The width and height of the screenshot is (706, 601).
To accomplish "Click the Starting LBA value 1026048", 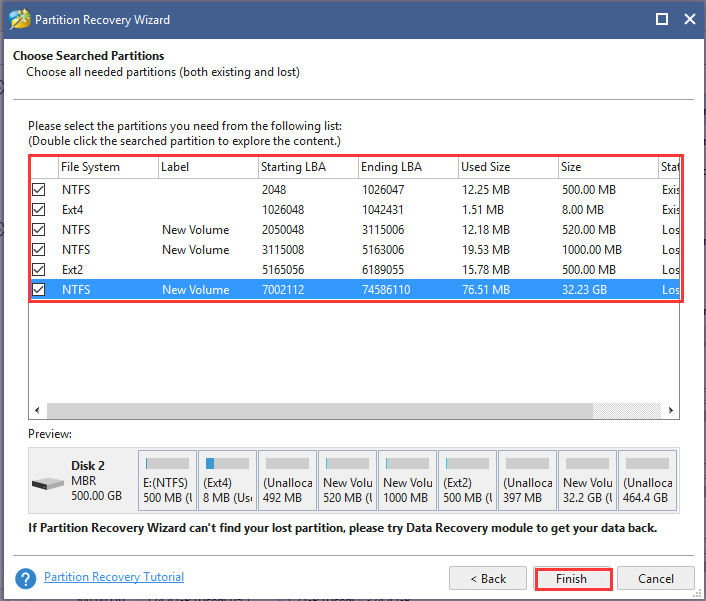I will pos(283,210).
